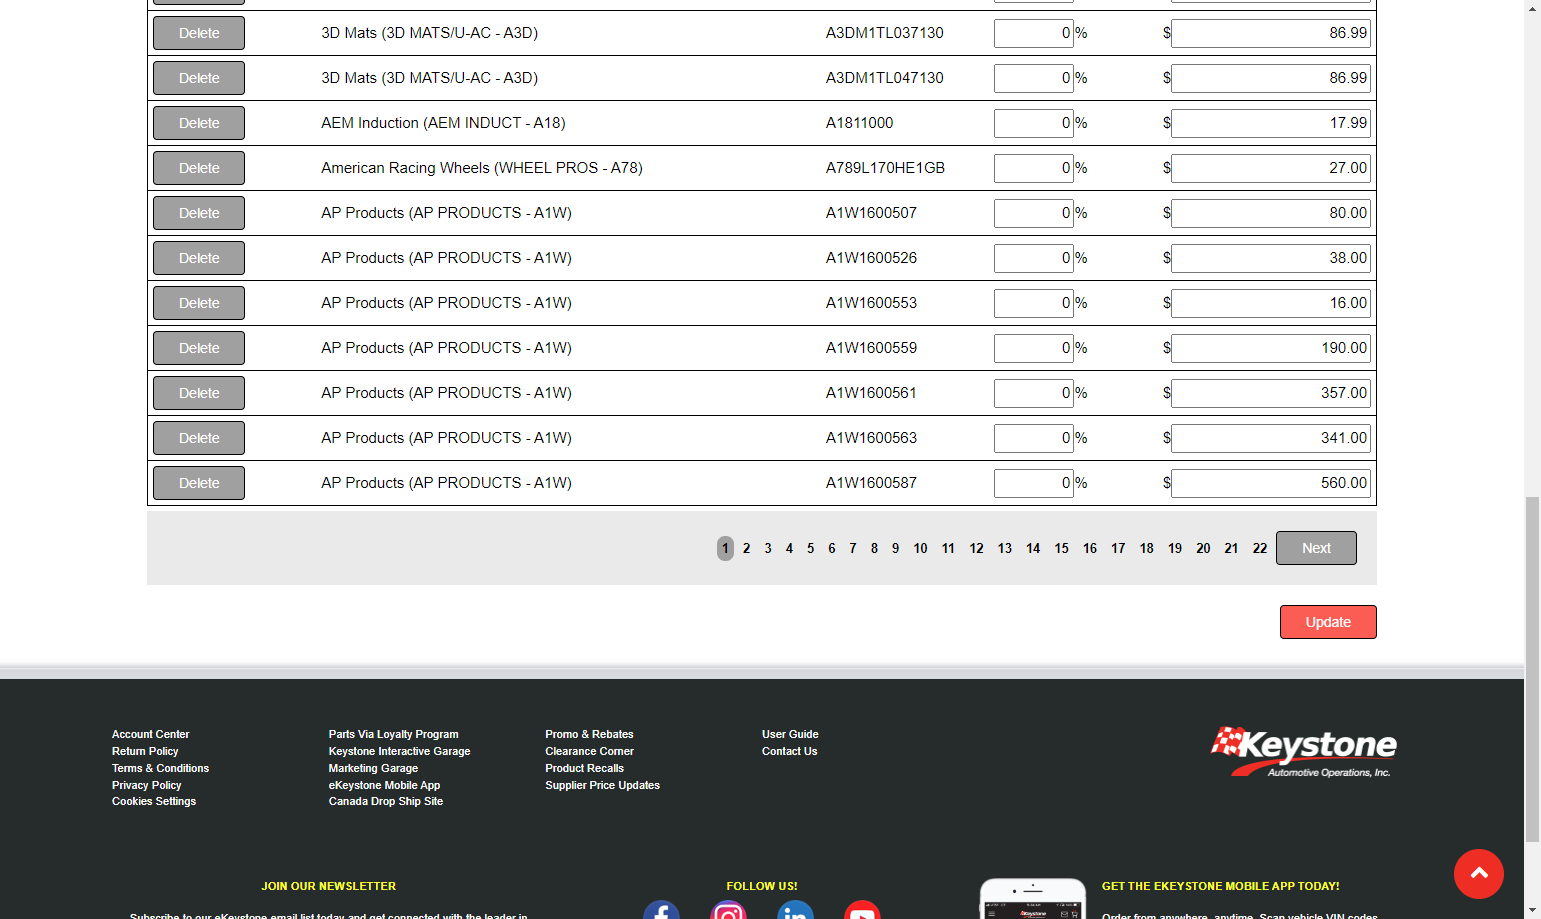The width and height of the screenshot is (1541, 919).
Task: Click the scroll-to-top red arrow button
Action: pyautogui.click(x=1479, y=874)
